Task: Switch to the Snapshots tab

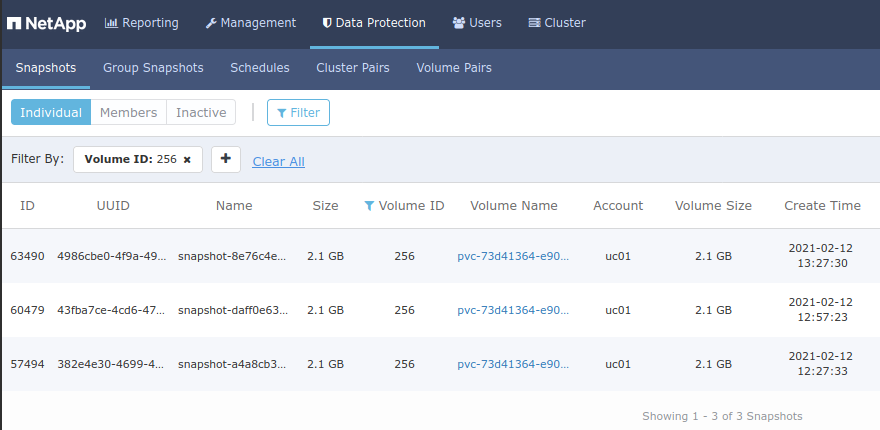Action: click(45, 68)
